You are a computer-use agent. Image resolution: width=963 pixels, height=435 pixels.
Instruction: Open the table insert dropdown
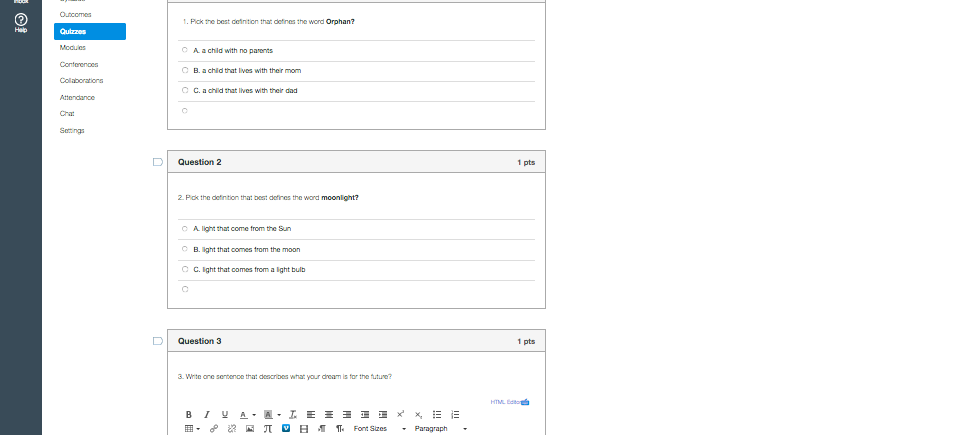point(192,428)
